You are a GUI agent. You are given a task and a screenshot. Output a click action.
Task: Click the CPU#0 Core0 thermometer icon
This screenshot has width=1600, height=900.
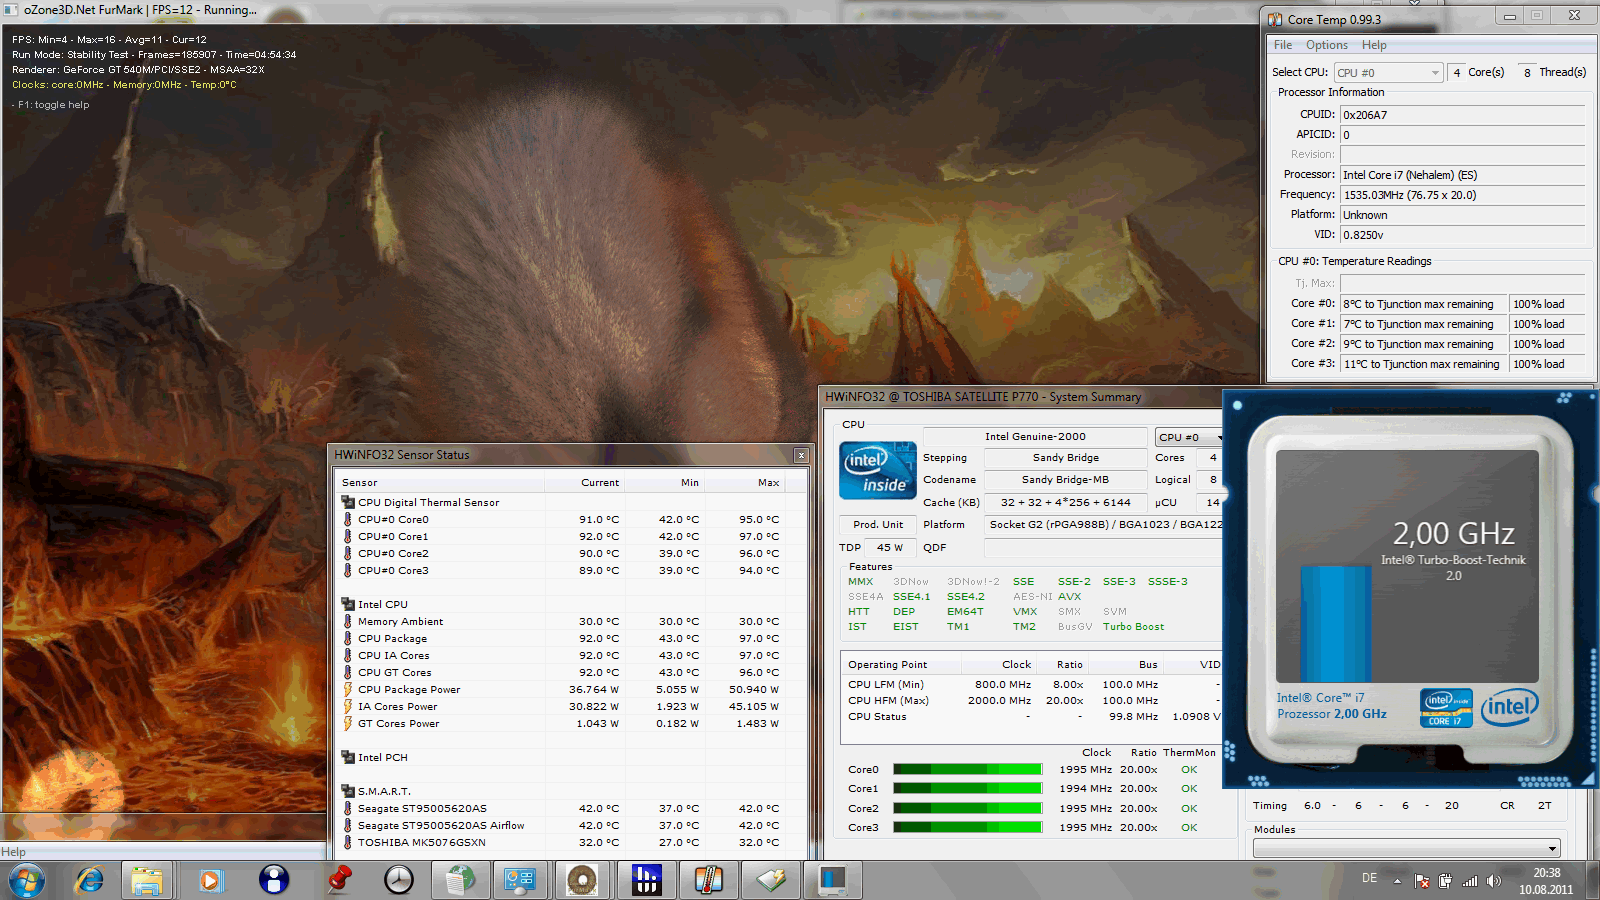coord(348,519)
